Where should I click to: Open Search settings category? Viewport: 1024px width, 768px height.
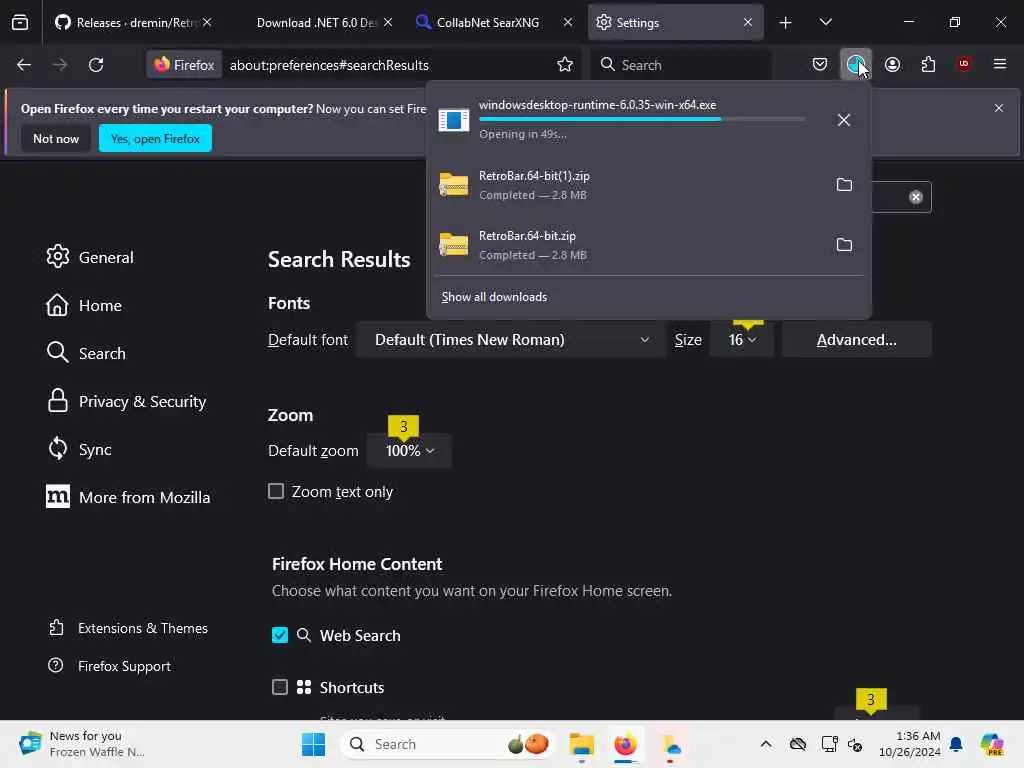(x=86, y=353)
